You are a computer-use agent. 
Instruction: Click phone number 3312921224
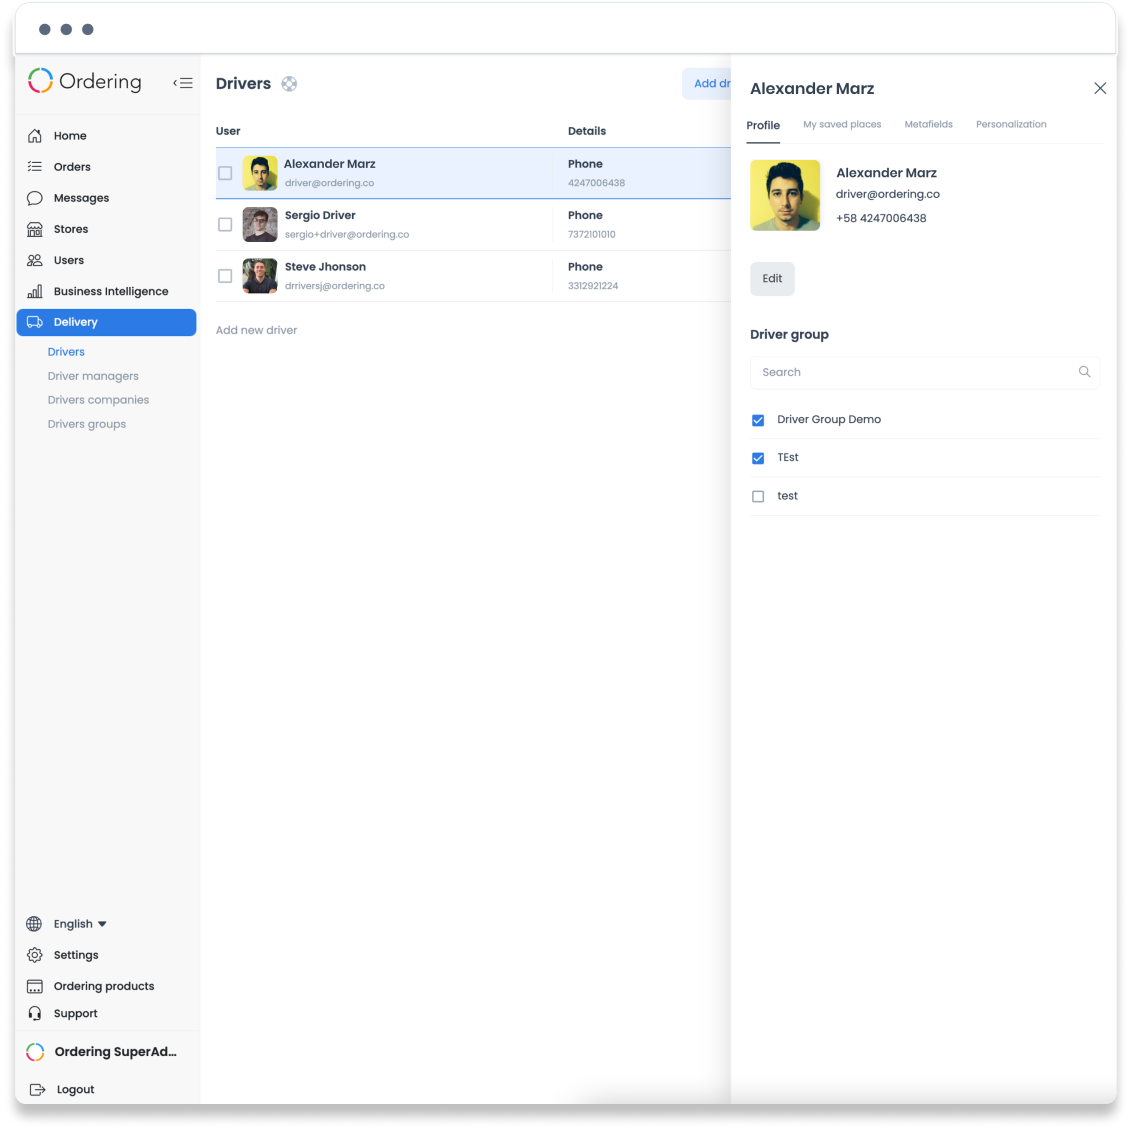[593, 286]
